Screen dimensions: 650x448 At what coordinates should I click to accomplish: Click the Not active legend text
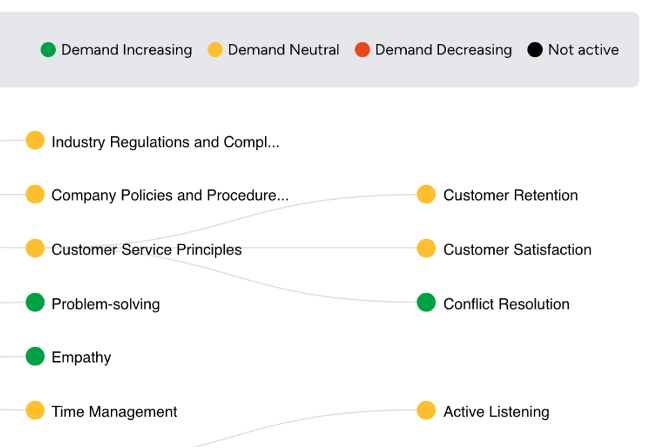583,50
